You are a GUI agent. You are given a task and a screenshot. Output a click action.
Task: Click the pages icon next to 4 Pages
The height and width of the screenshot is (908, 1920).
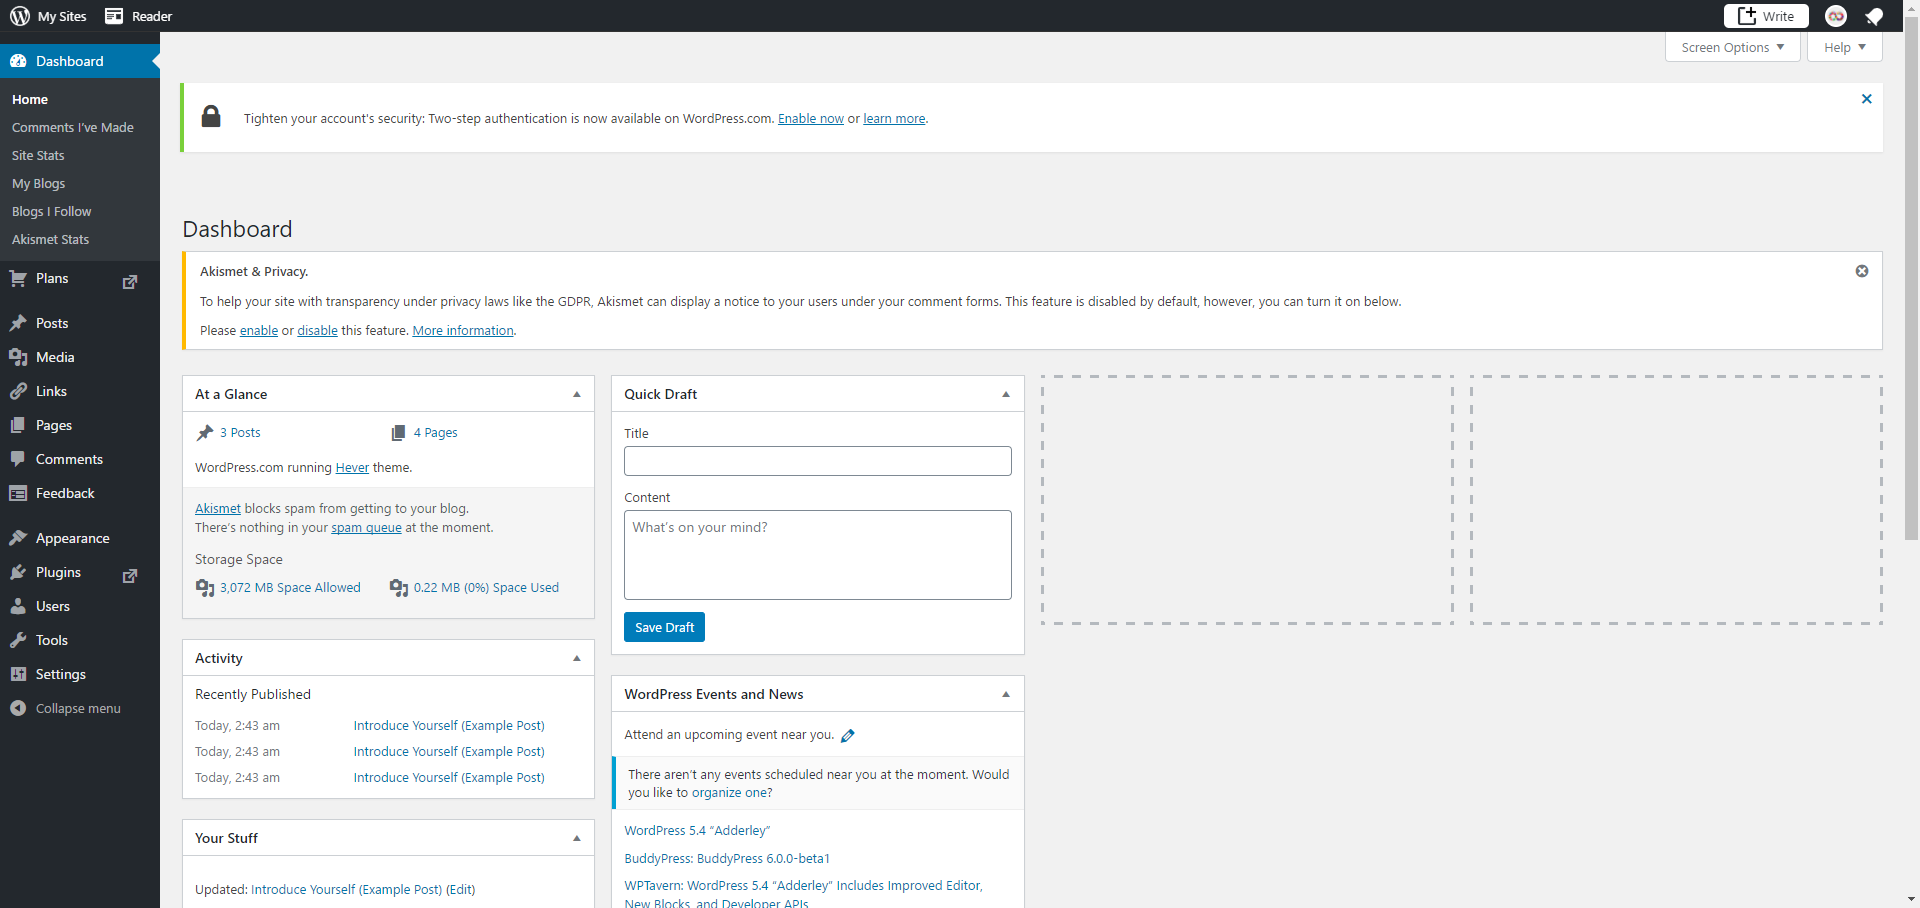pos(398,433)
